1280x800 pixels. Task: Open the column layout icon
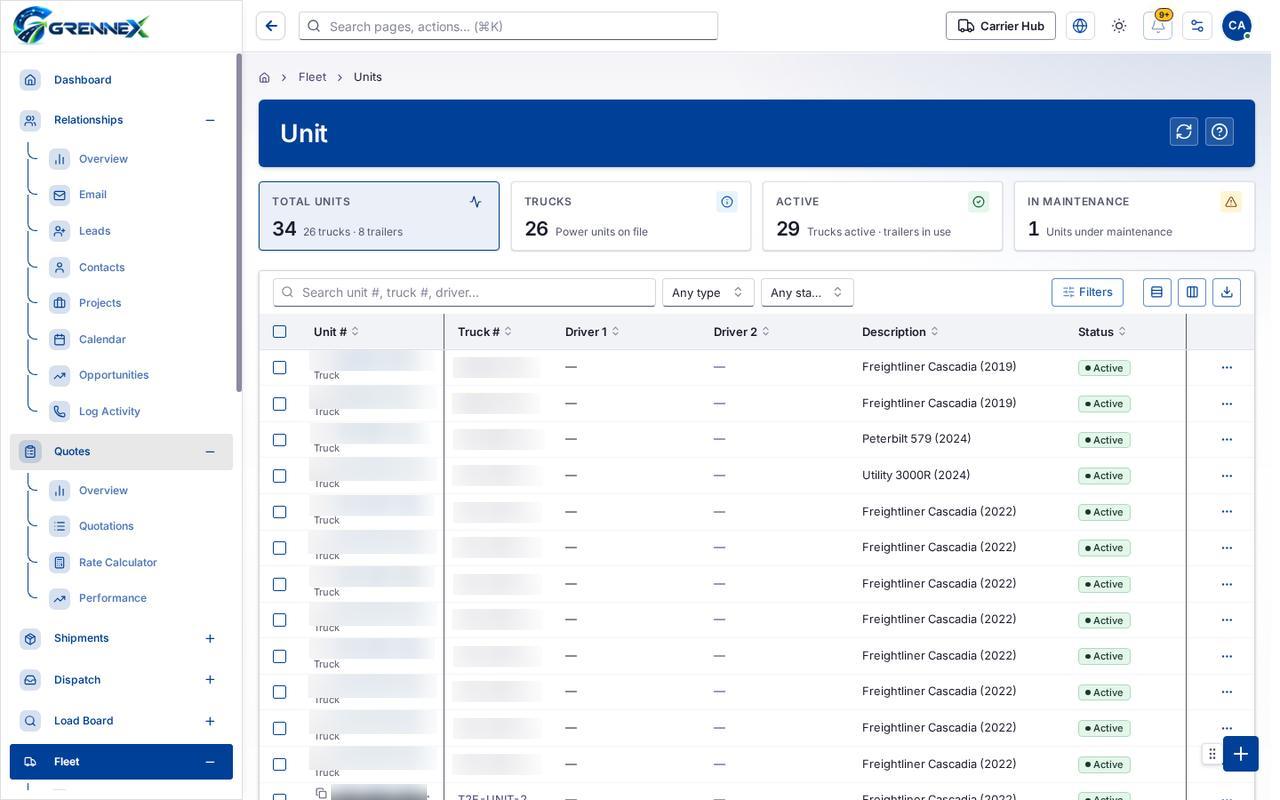[1192, 292]
